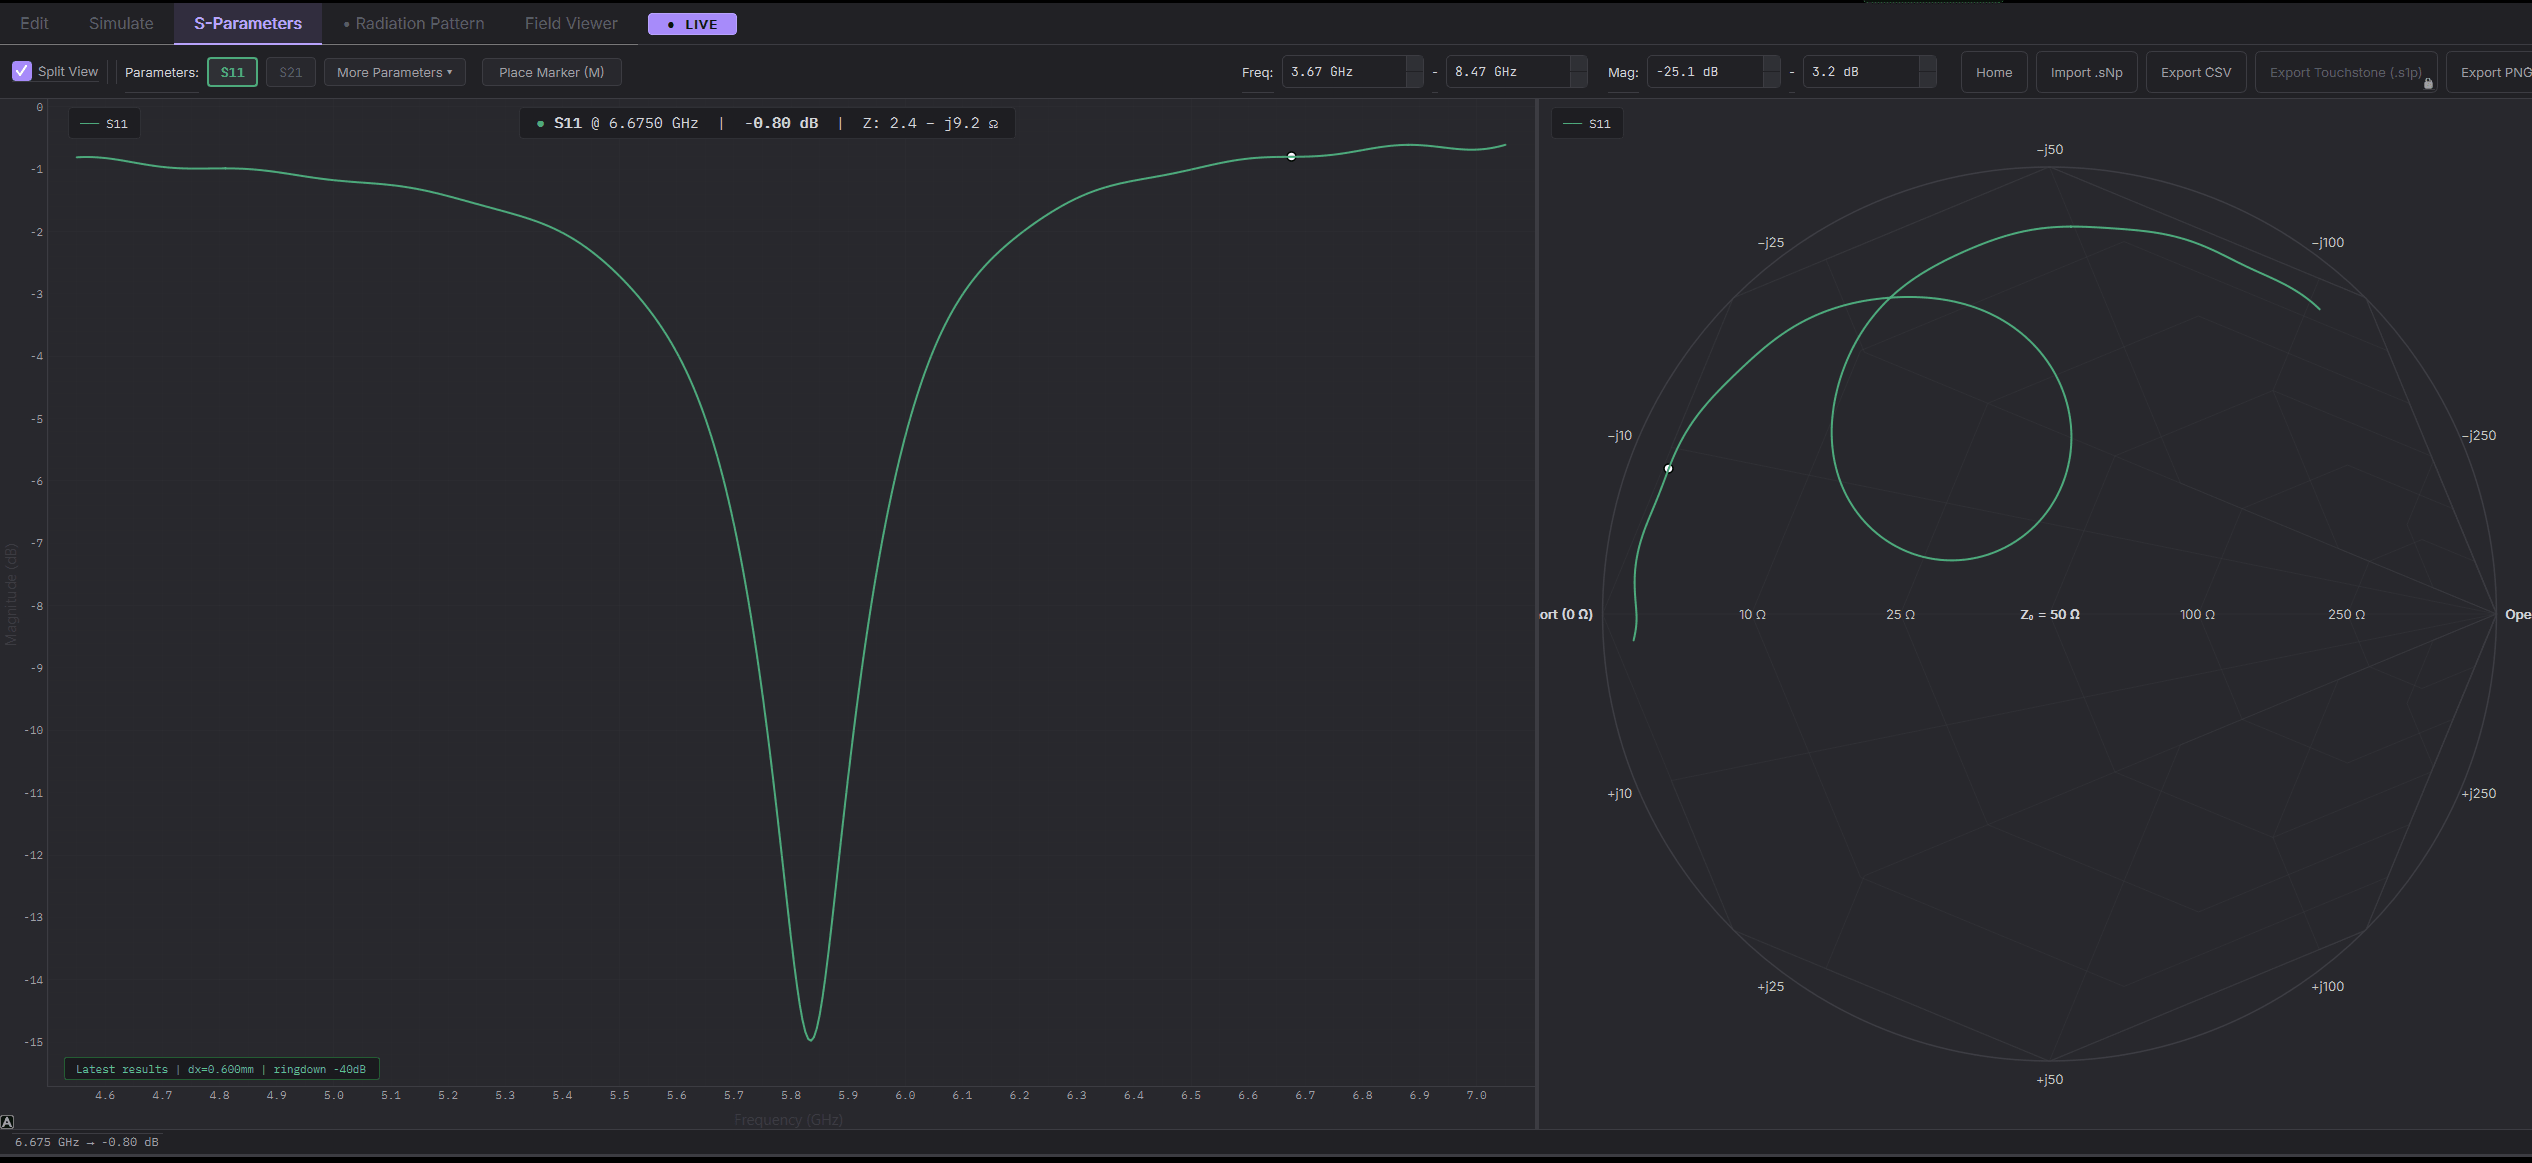Screen dimensions: 2532x1163
Task: Click the 7.0 frequency axis tick
Action: (1476, 1095)
